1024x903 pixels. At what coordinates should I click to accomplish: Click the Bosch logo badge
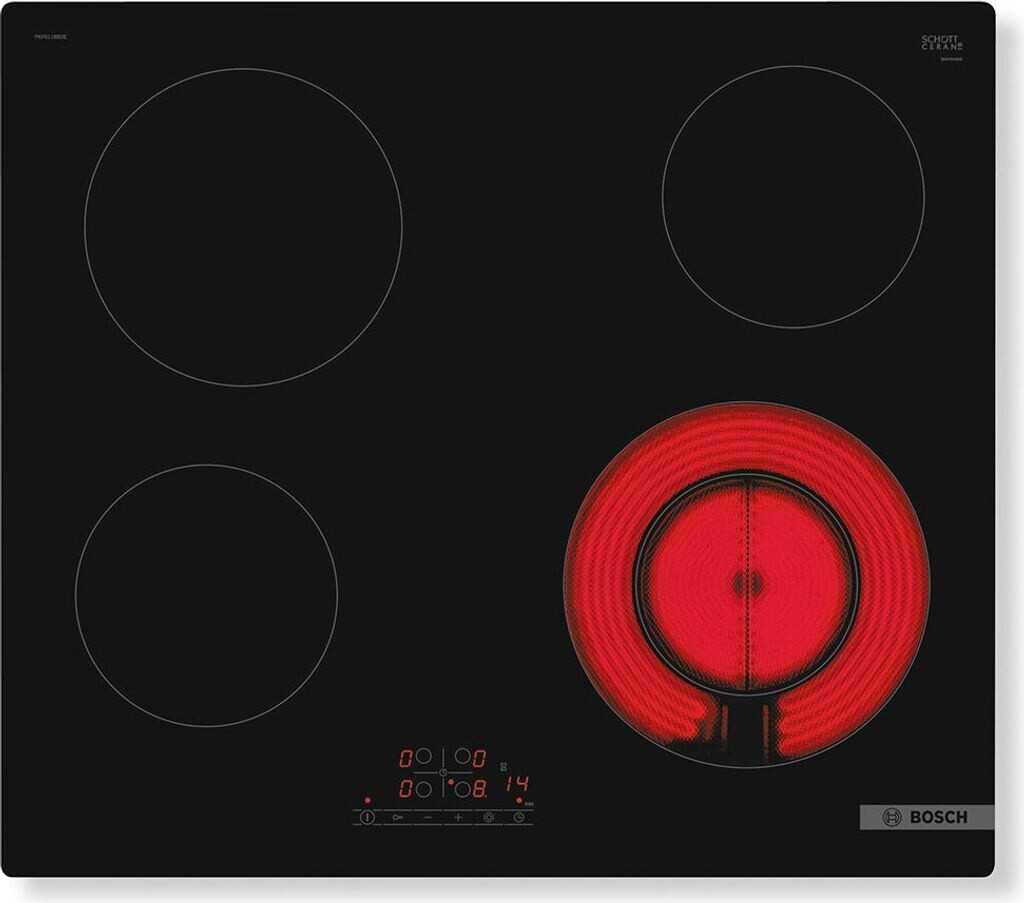coord(926,817)
